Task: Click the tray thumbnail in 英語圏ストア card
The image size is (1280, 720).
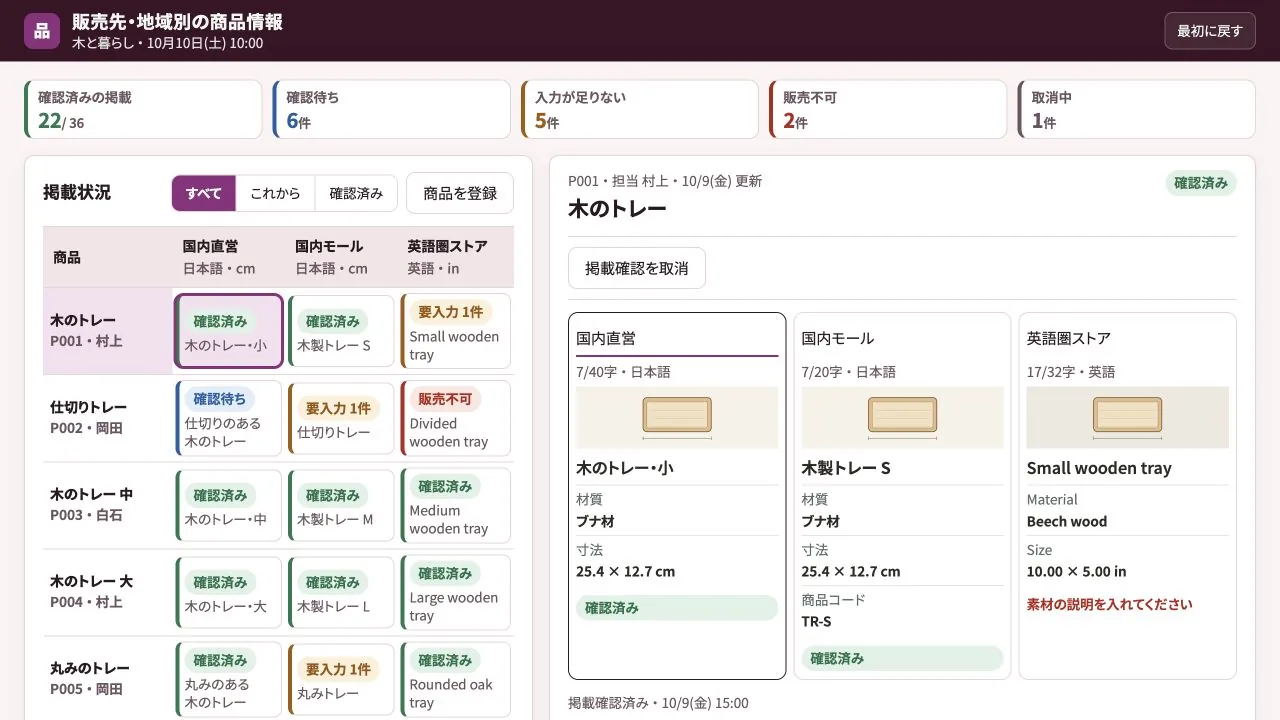Action: [x=1128, y=417]
